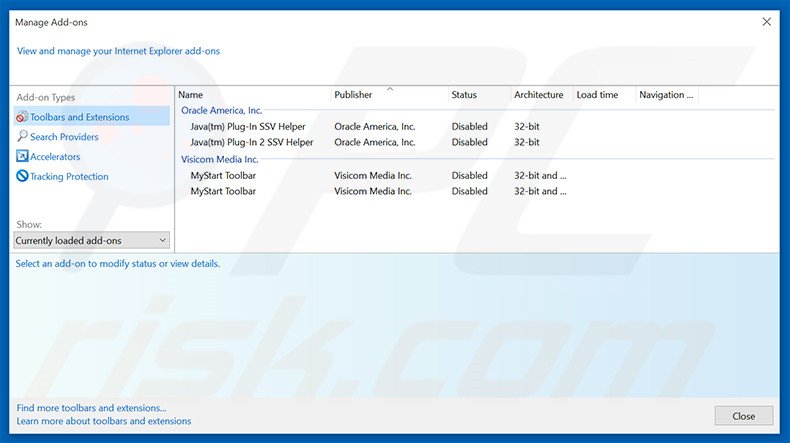Image resolution: width=790 pixels, height=443 pixels.
Task: Open Learn more about toolbars and extensions
Action: [x=104, y=421]
